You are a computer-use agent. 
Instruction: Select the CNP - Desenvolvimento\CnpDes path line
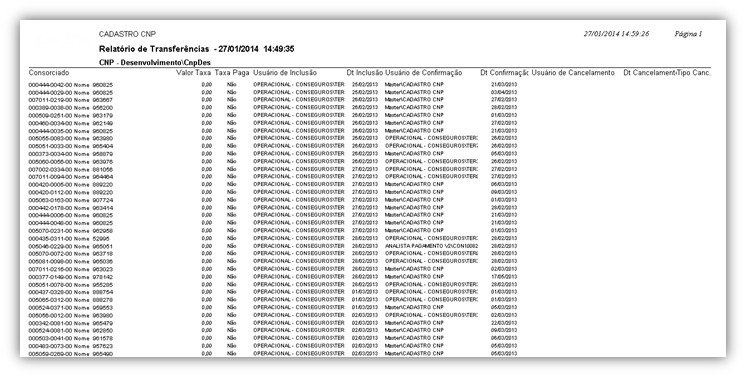pyautogui.click(x=155, y=62)
